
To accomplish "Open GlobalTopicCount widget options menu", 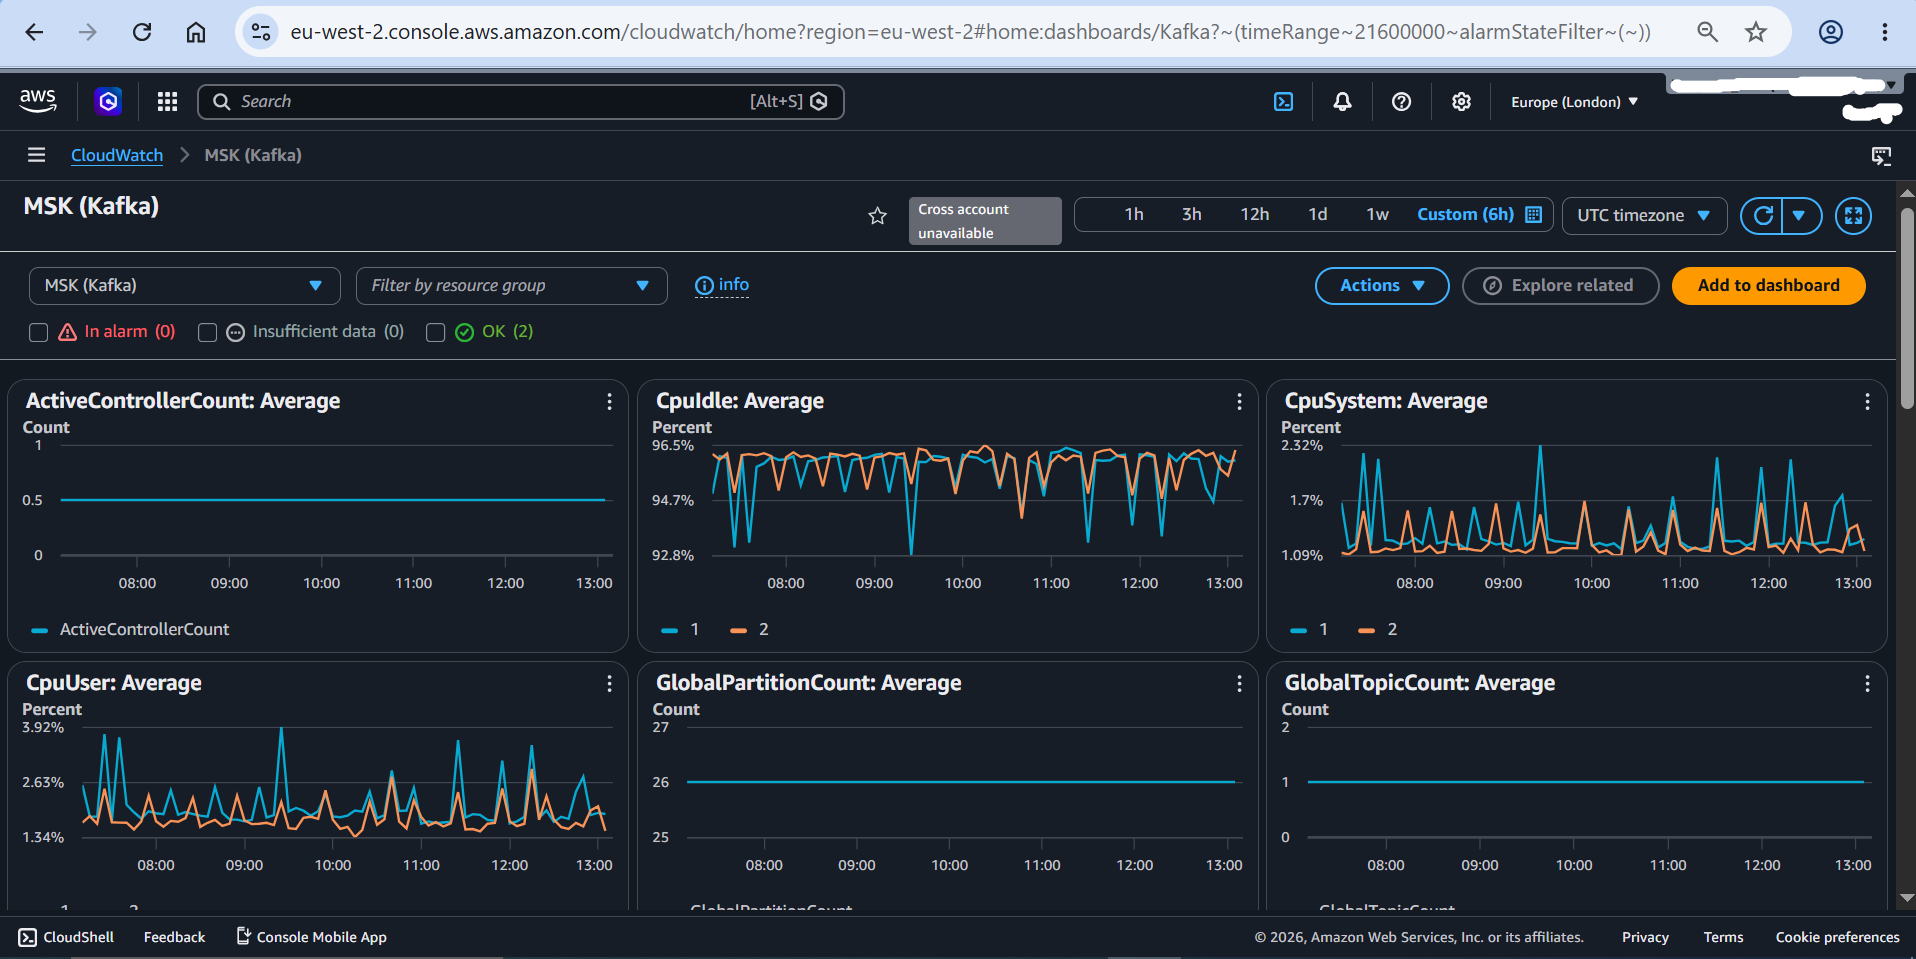I will point(1867,683).
